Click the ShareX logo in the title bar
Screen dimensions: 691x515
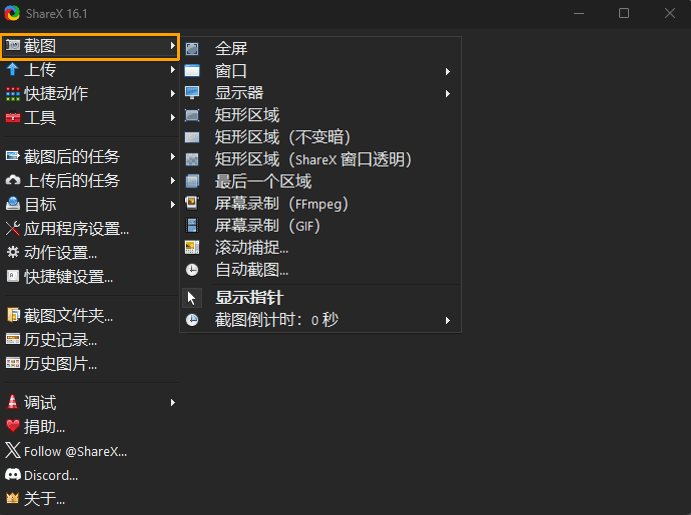[x=12, y=13]
